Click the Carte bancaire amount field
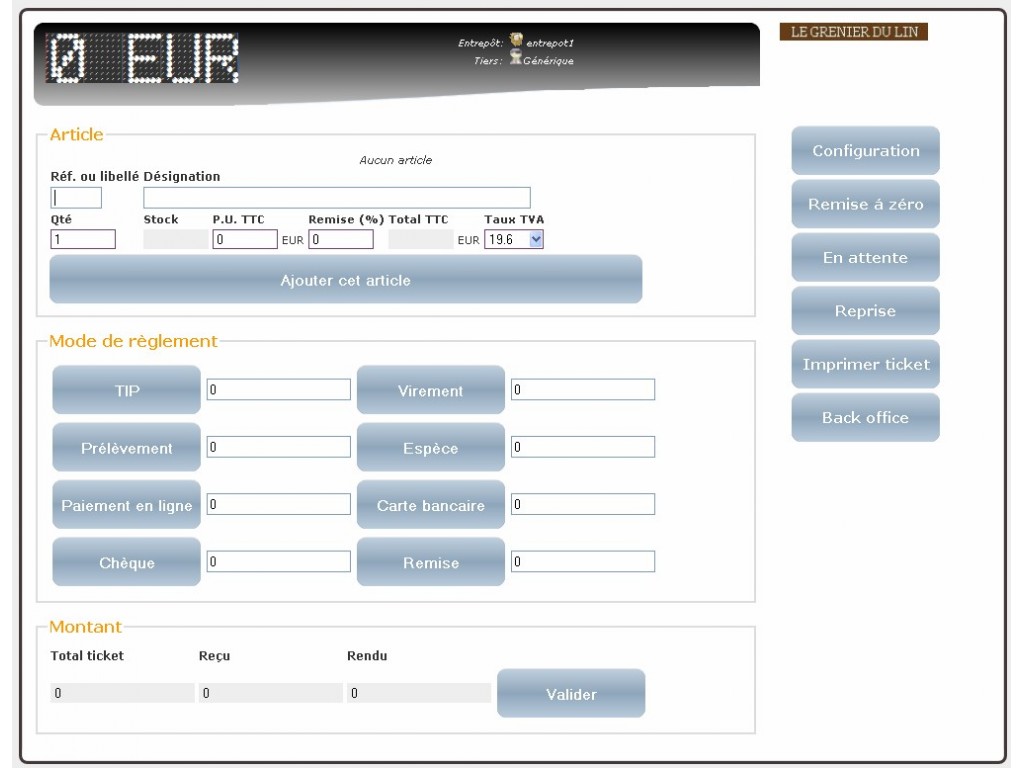 point(583,504)
